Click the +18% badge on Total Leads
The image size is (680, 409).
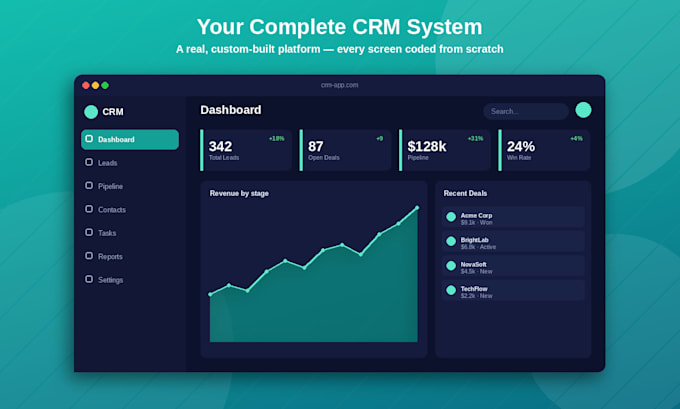pos(276,139)
